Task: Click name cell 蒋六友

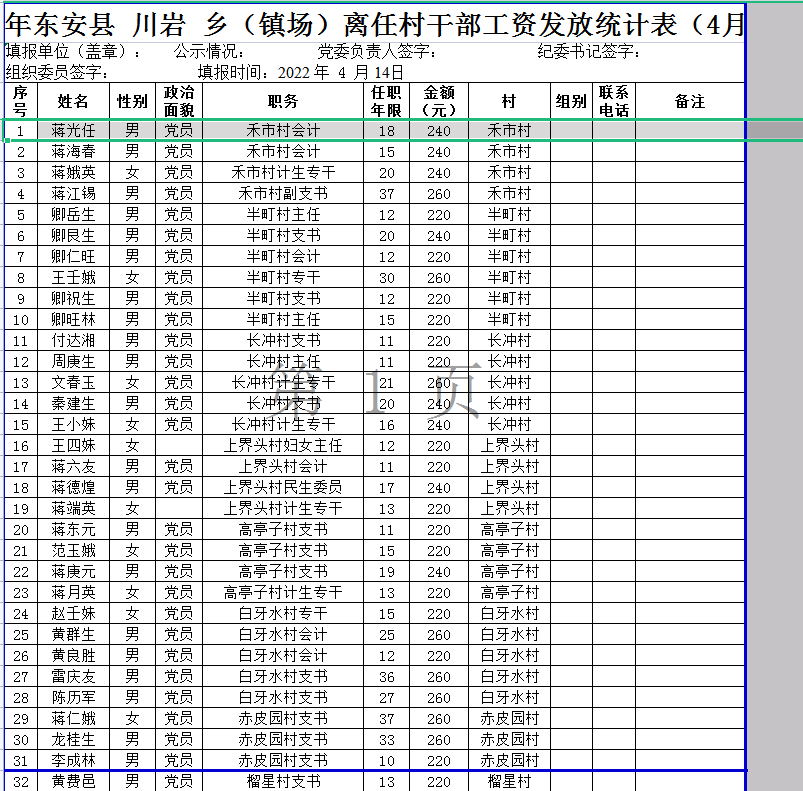Action: coord(73,466)
